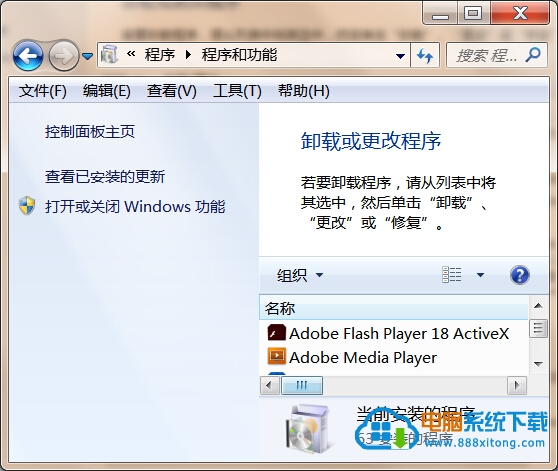Screen dimensions: 558x471
Task: Click the Adobe Flash Player icon
Action: [277, 333]
